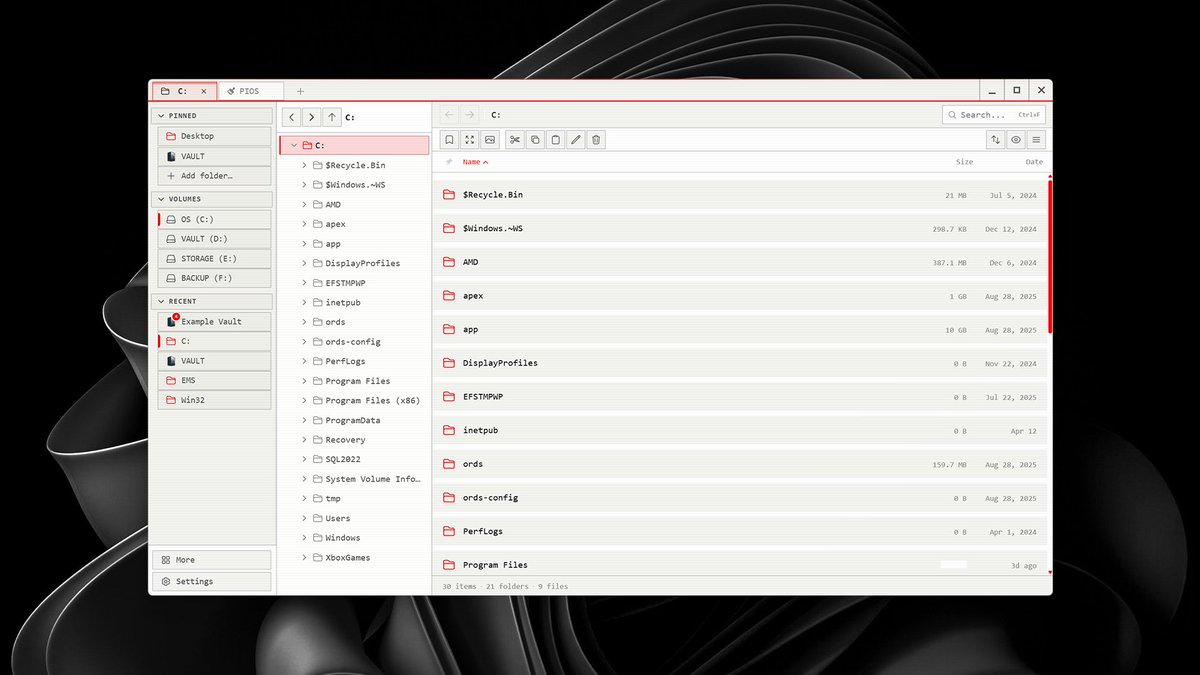Click the Example Vault icon with red badge
The width and height of the screenshot is (1200, 675).
[172, 321]
